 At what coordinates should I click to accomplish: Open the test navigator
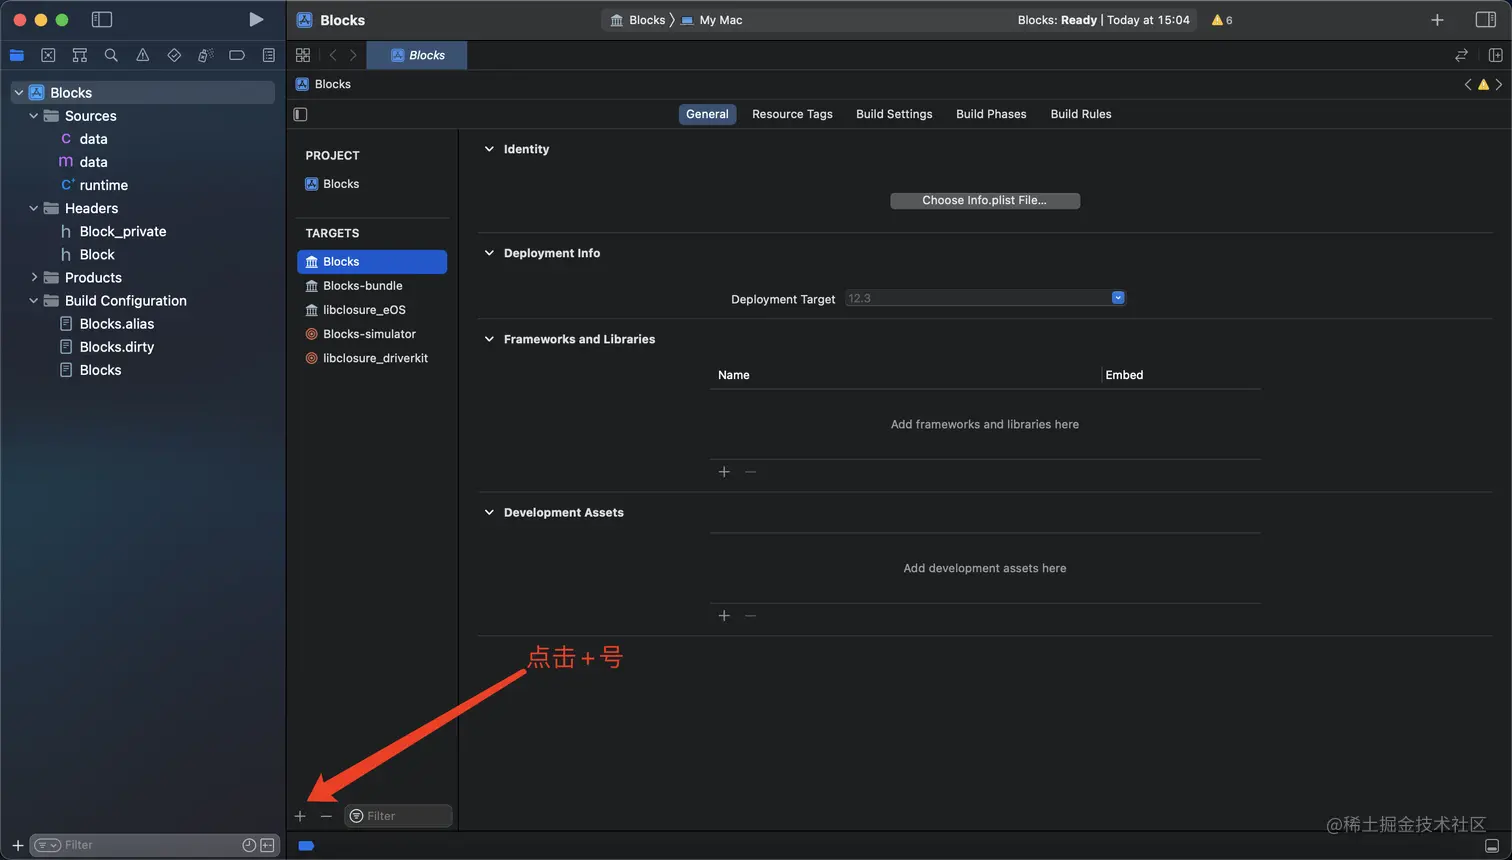(174, 55)
